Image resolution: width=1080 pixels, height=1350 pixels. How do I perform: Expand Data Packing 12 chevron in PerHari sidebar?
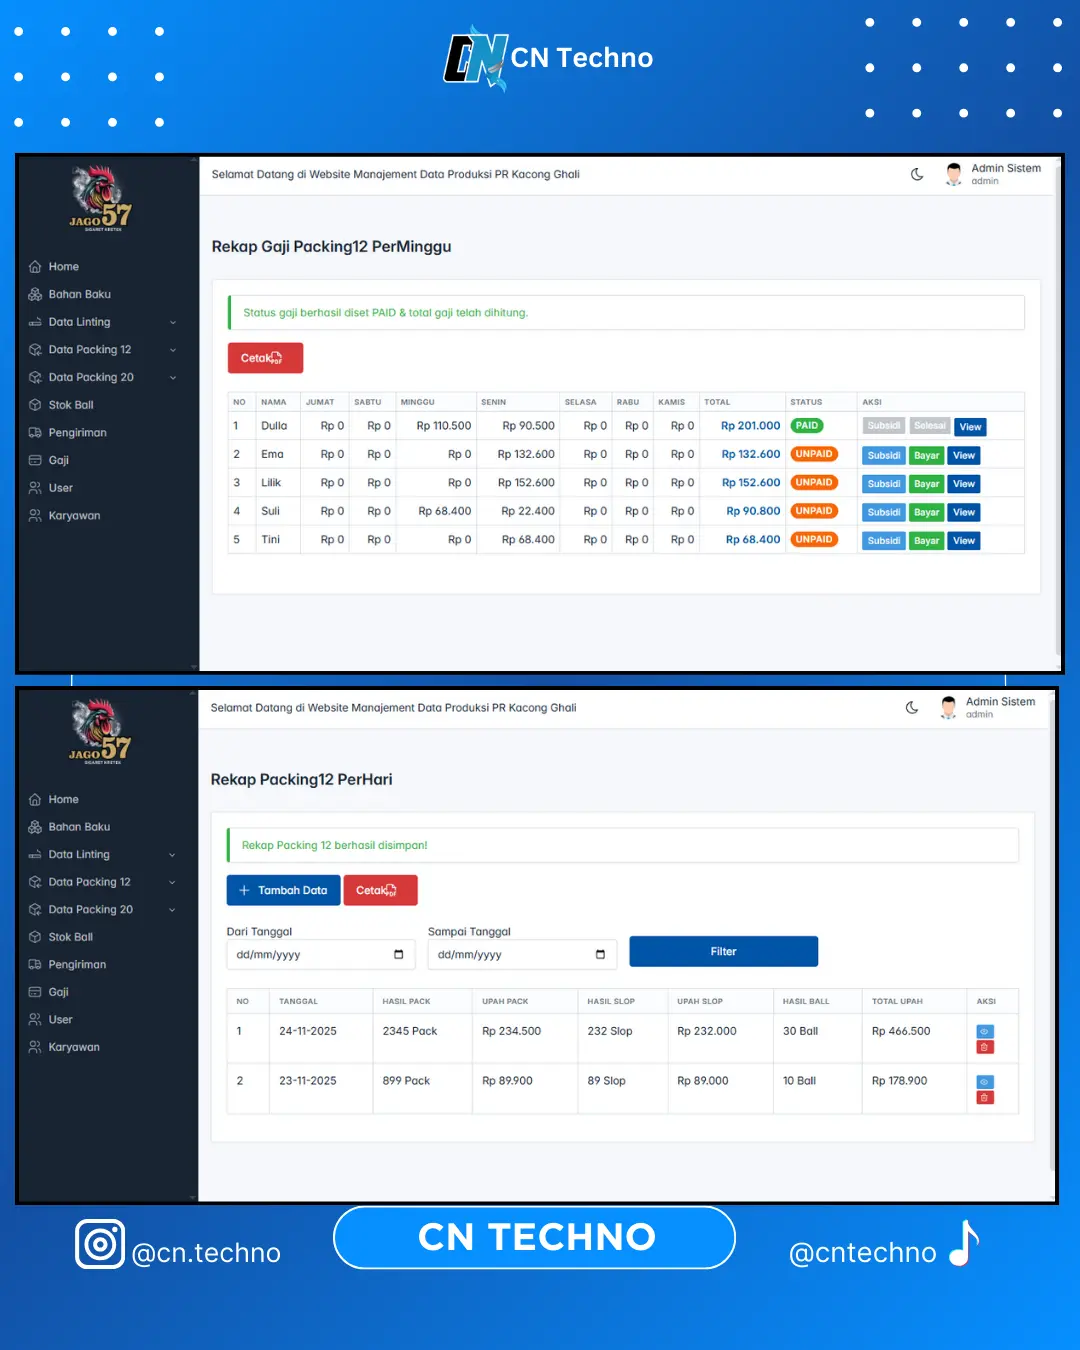pyautogui.click(x=173, y=883)
